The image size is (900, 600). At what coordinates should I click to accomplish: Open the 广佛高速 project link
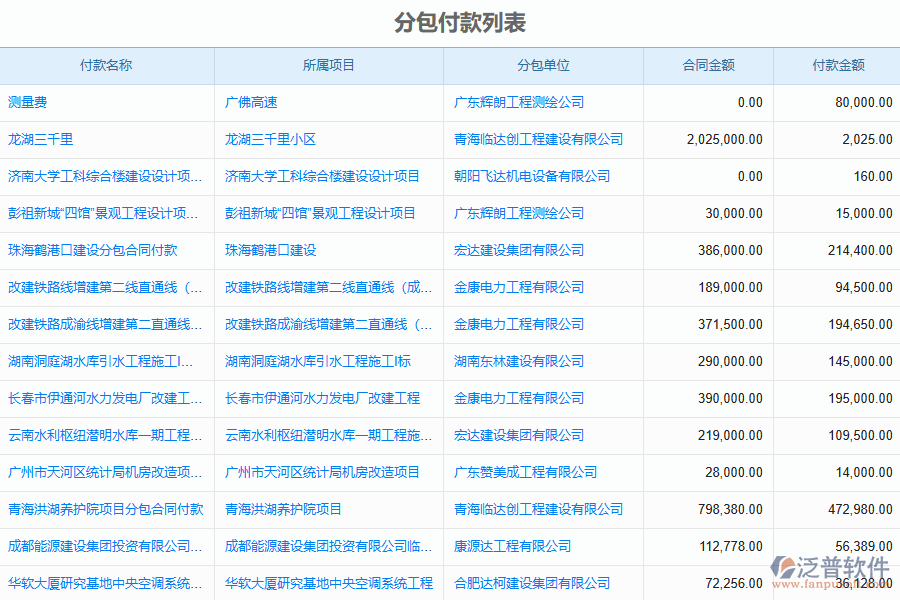tap(251, 103)
